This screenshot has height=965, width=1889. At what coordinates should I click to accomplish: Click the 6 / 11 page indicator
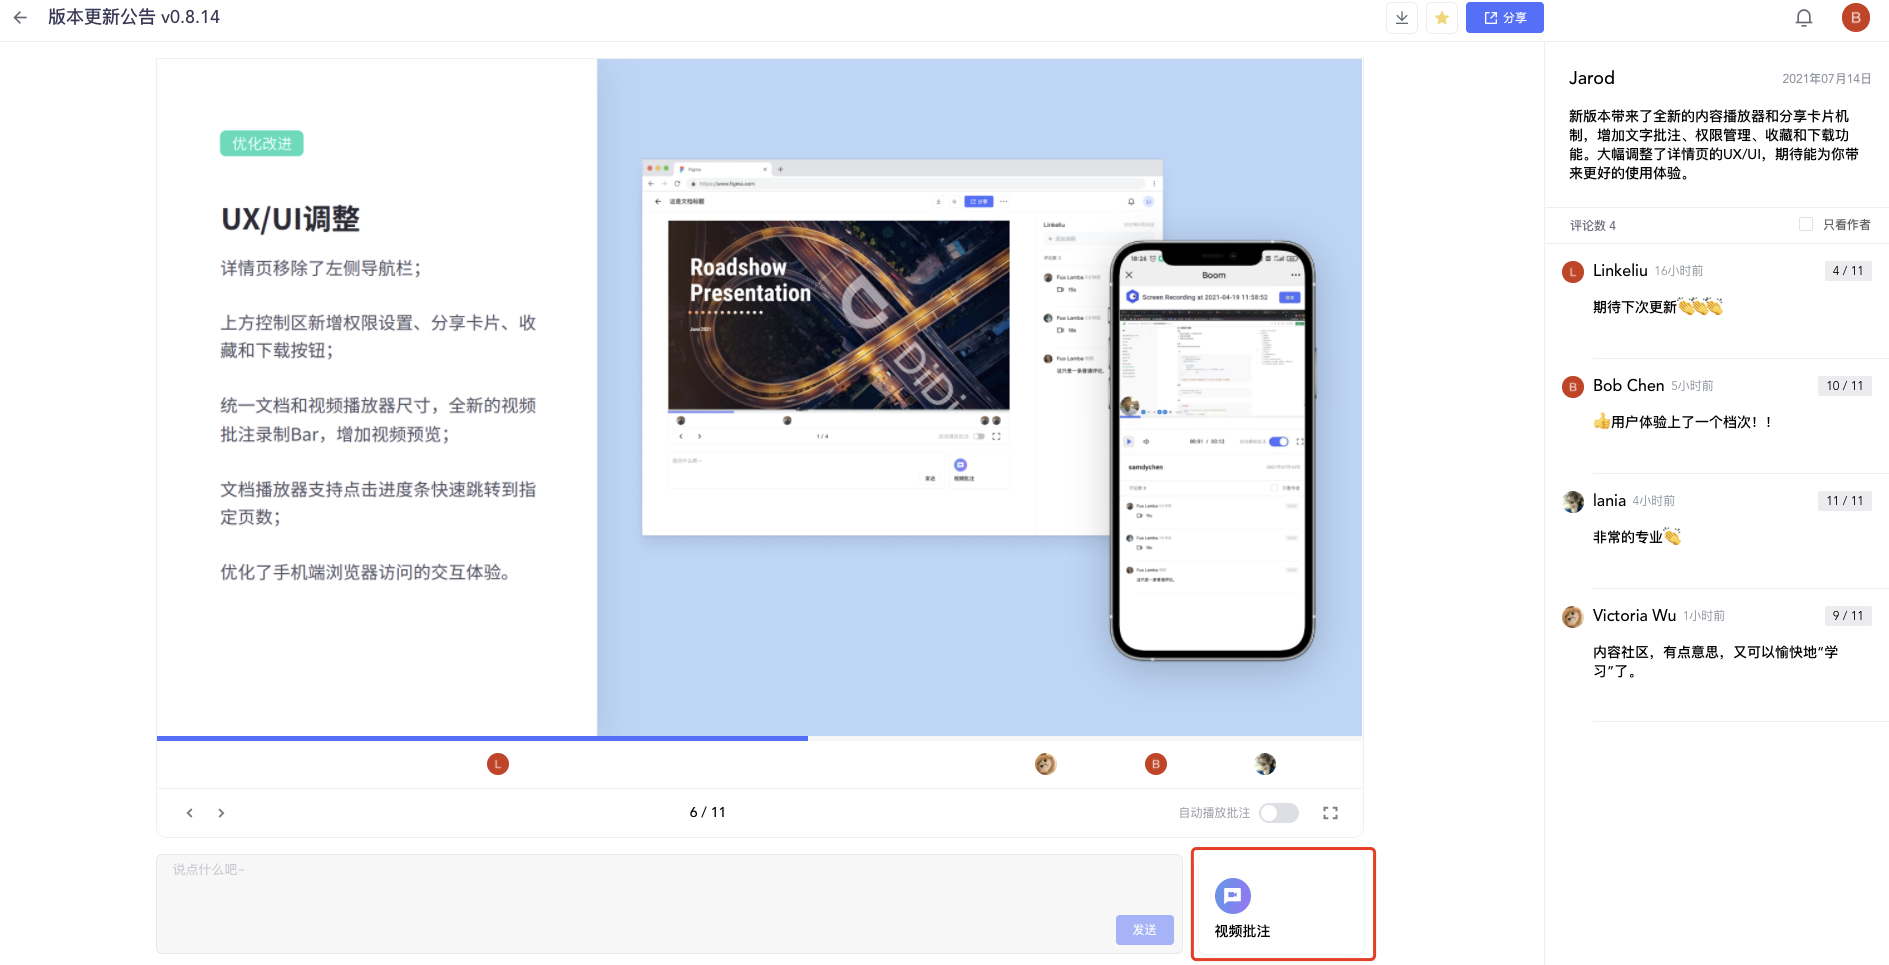tap(708, 813)
